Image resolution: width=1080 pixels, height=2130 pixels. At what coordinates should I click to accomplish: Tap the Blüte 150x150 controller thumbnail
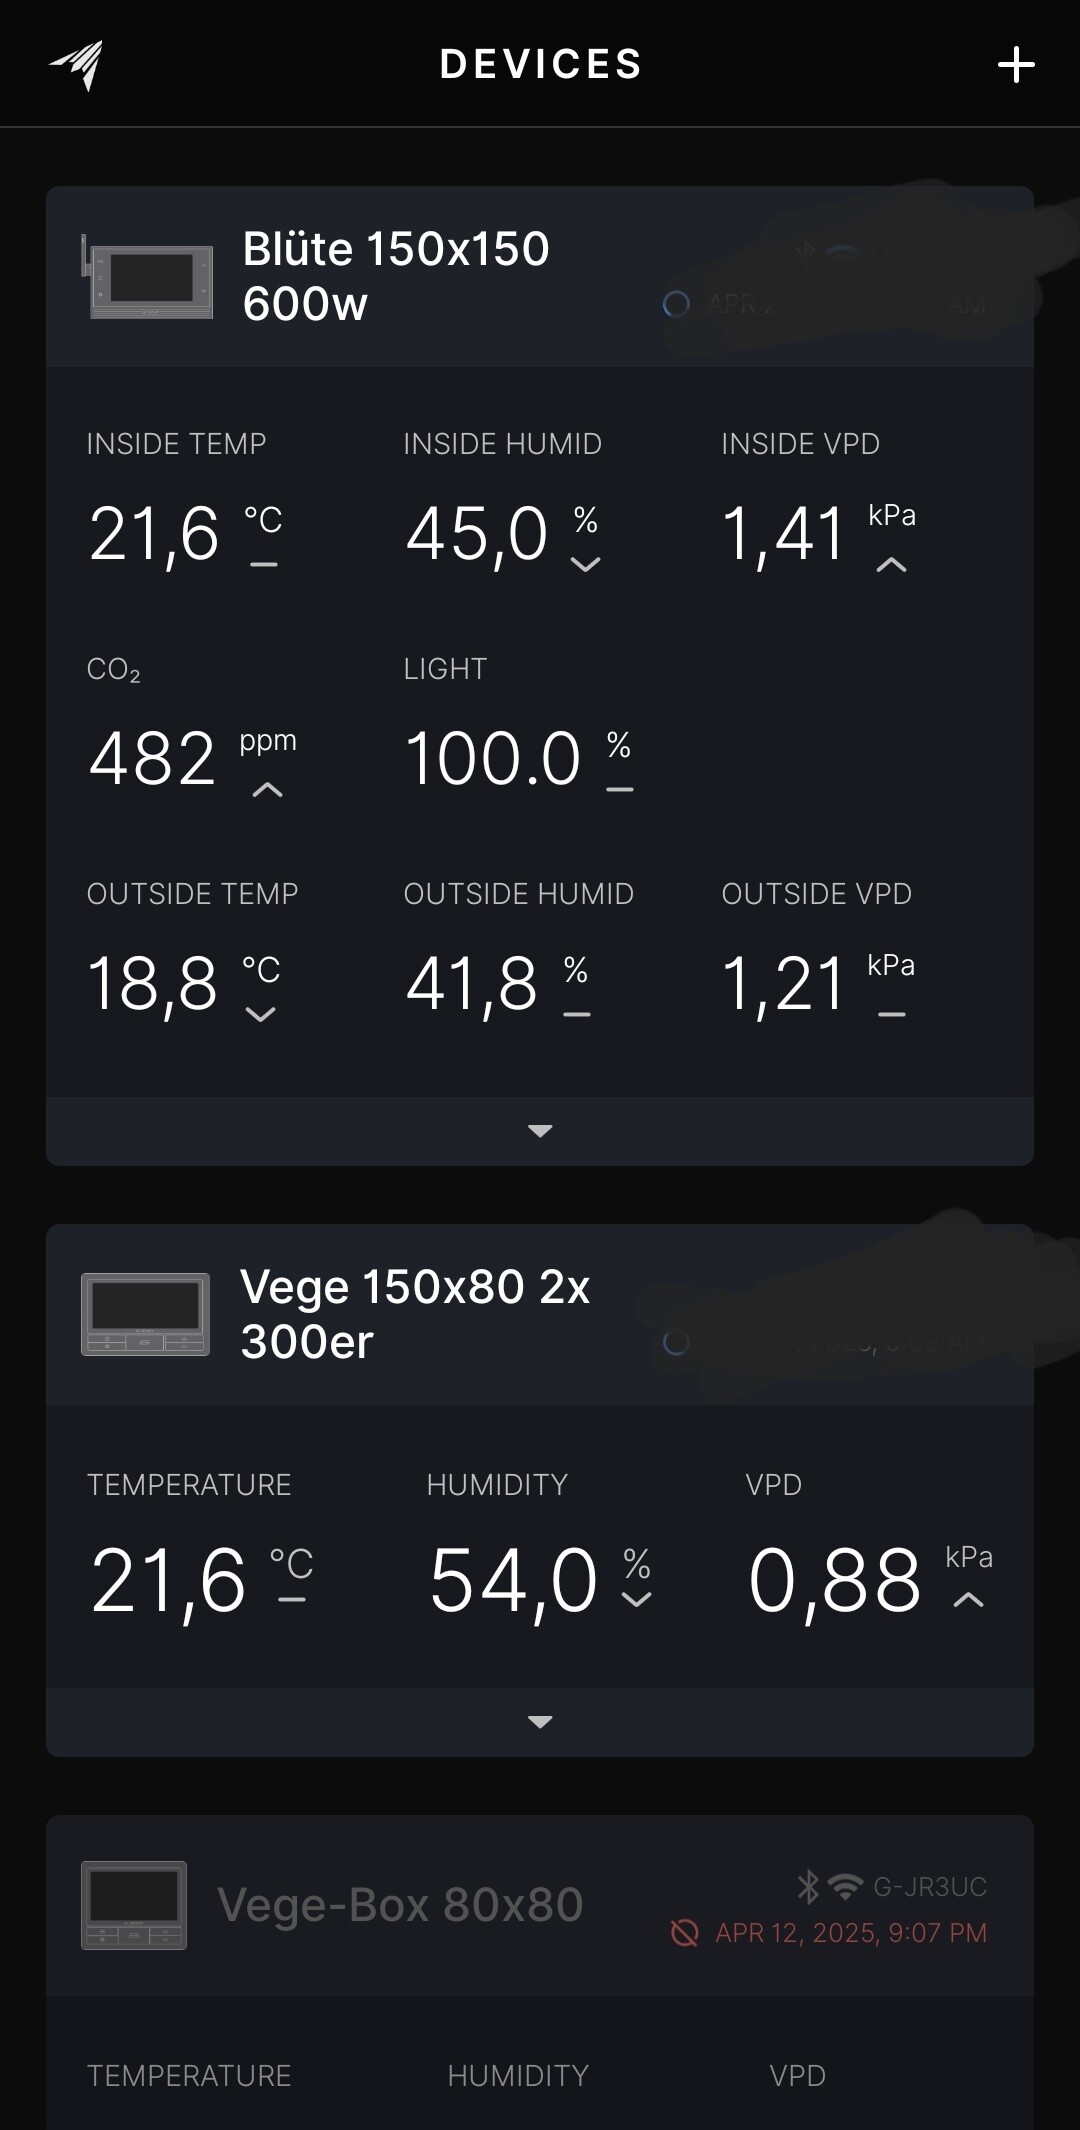[x=148, y=277]
